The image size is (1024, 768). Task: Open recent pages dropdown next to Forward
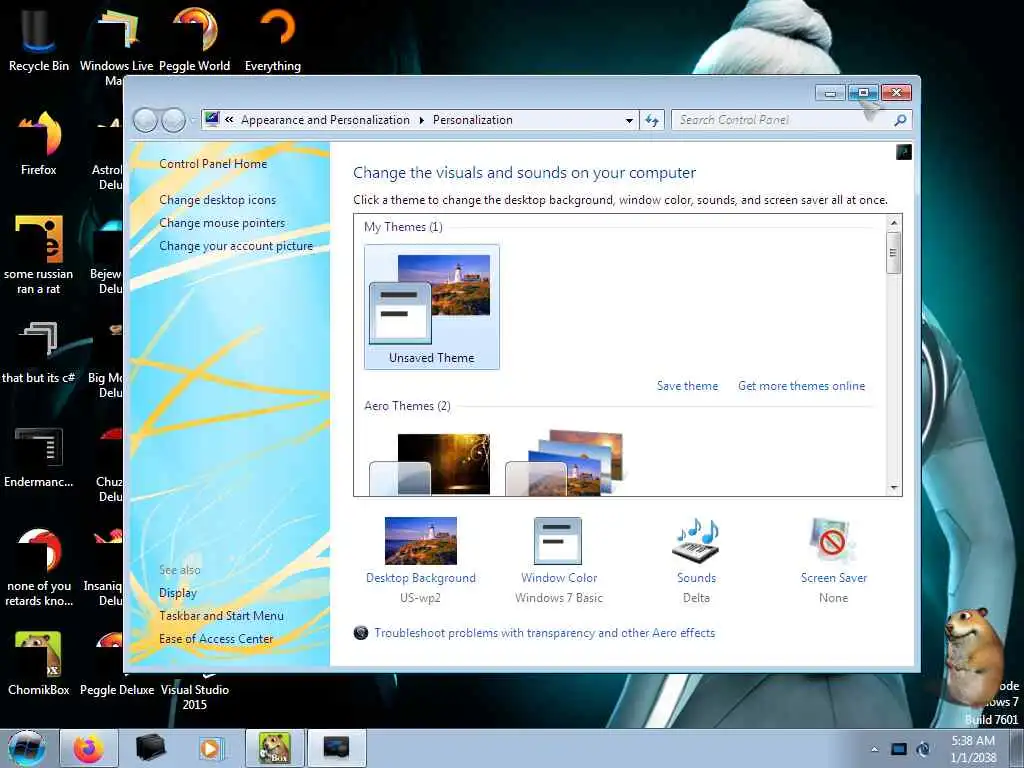(192, 120)
